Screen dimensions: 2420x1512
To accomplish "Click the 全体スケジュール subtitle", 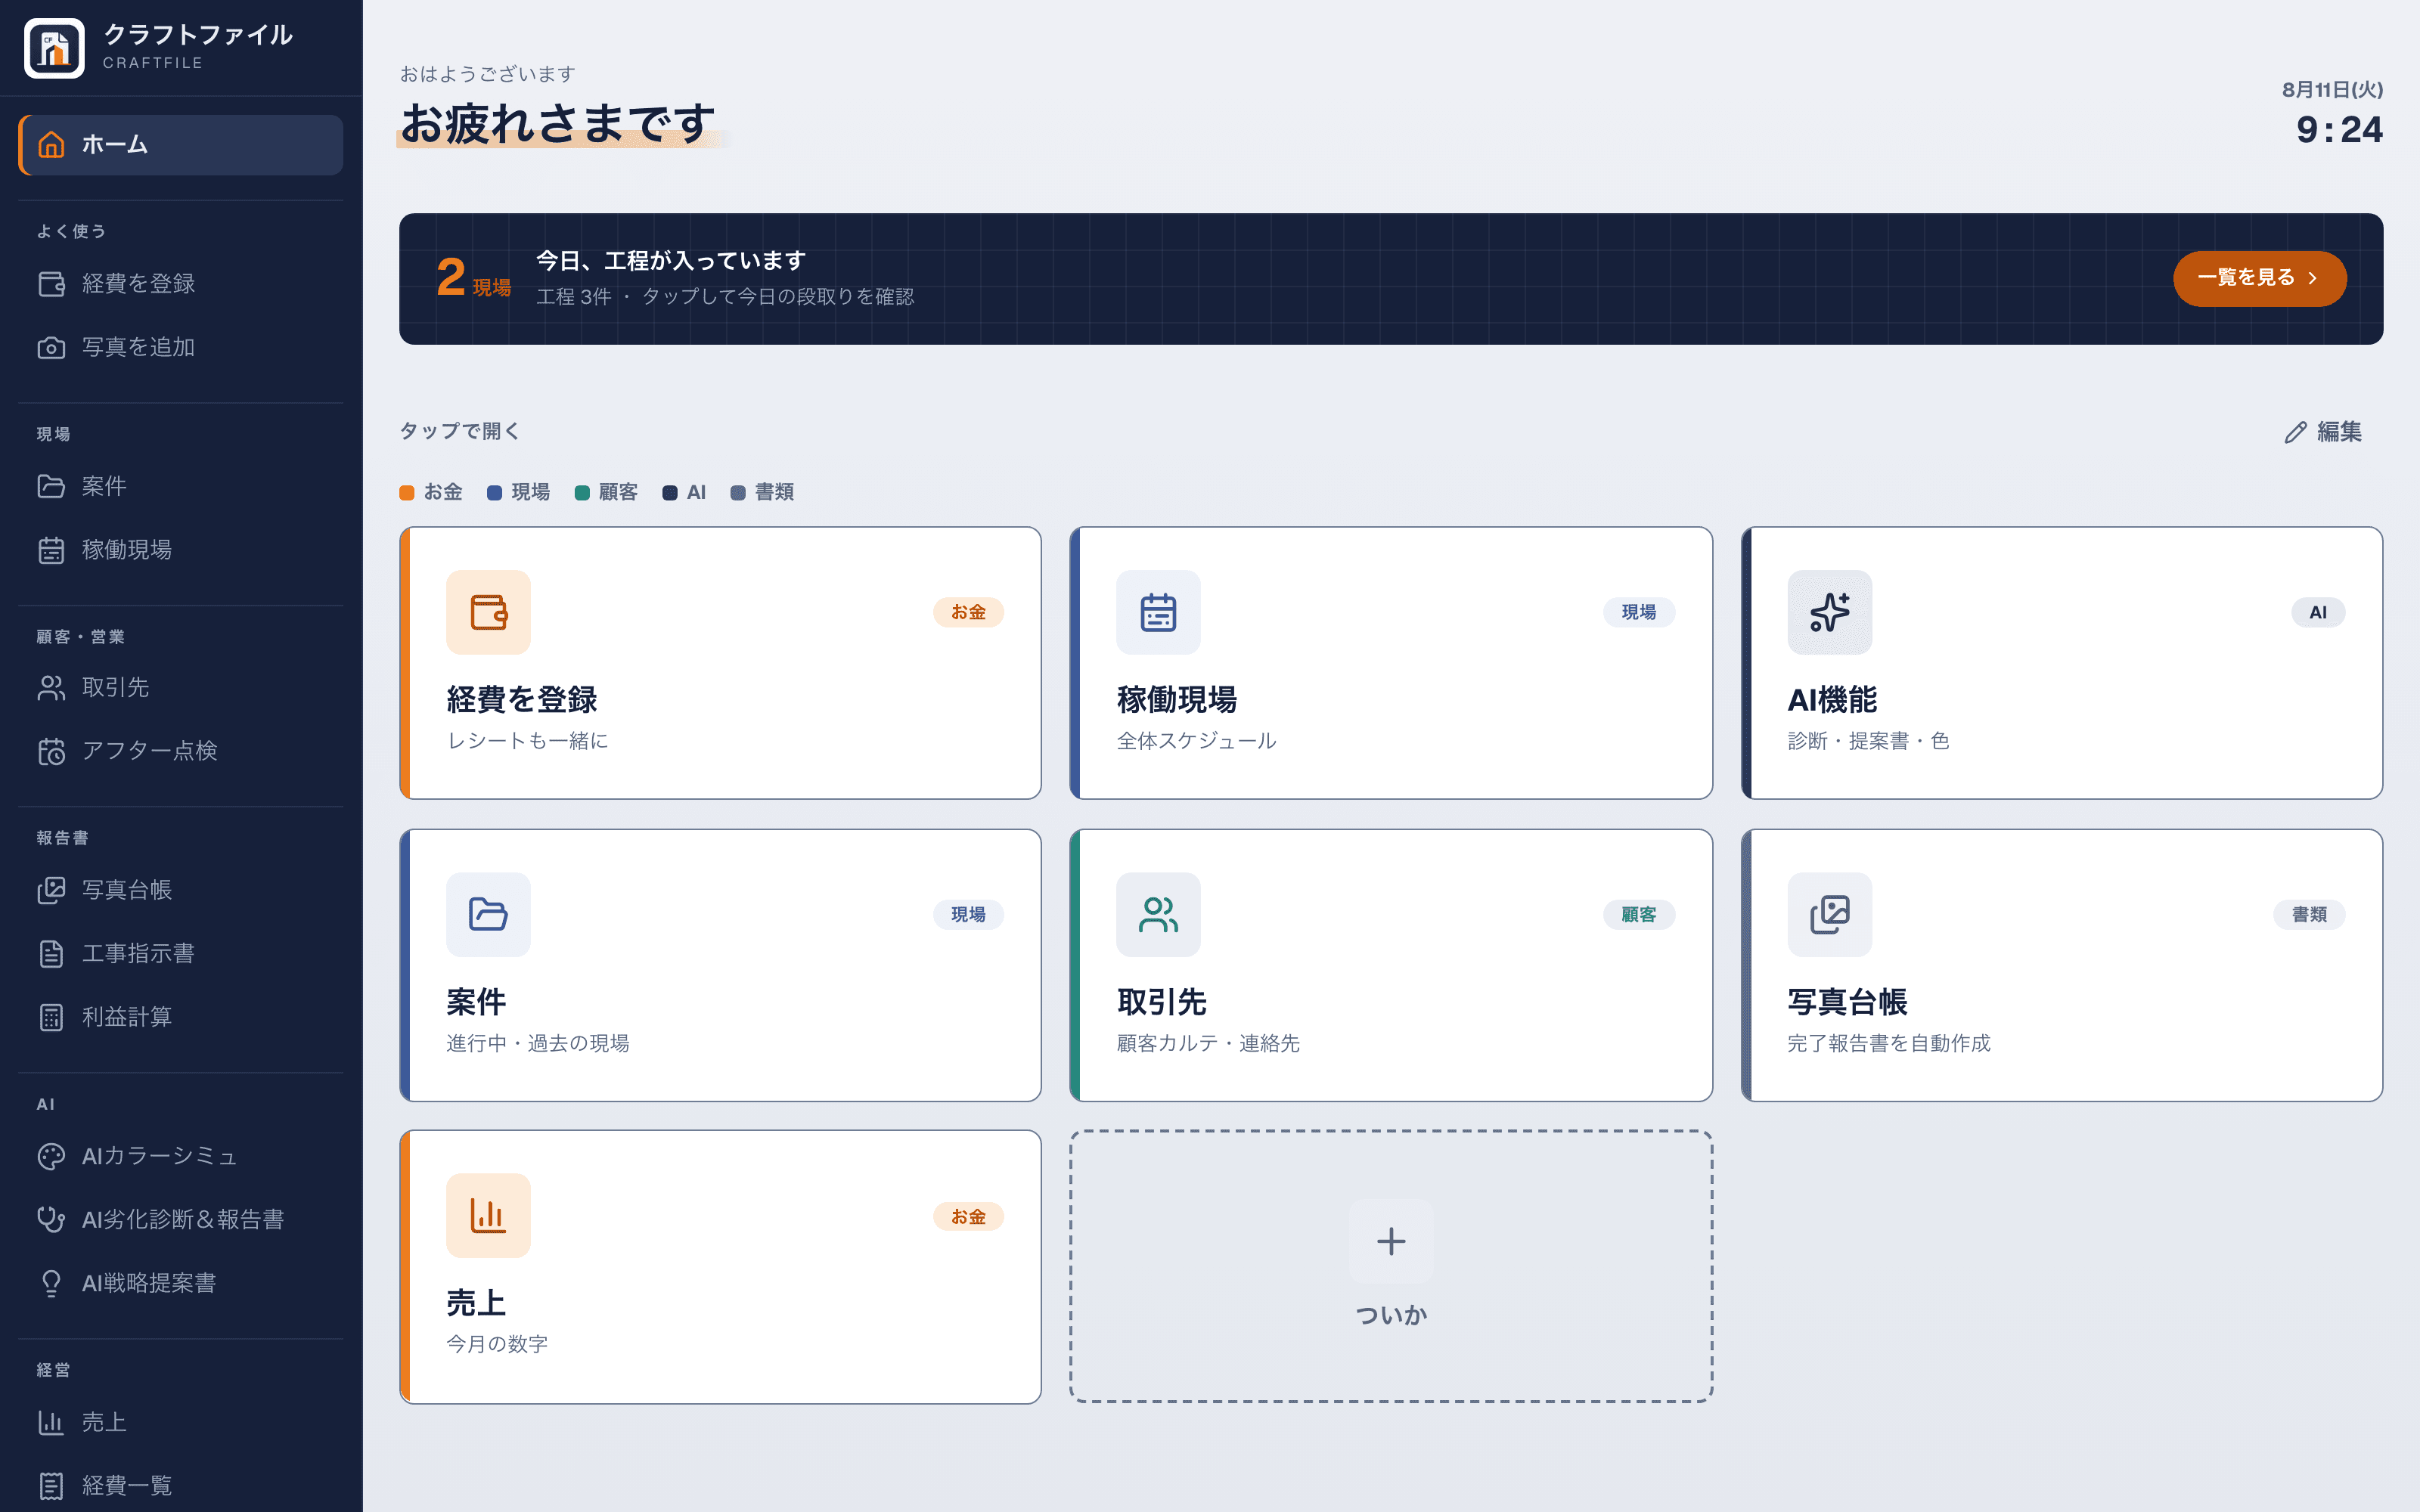I will coord(1196,740).
